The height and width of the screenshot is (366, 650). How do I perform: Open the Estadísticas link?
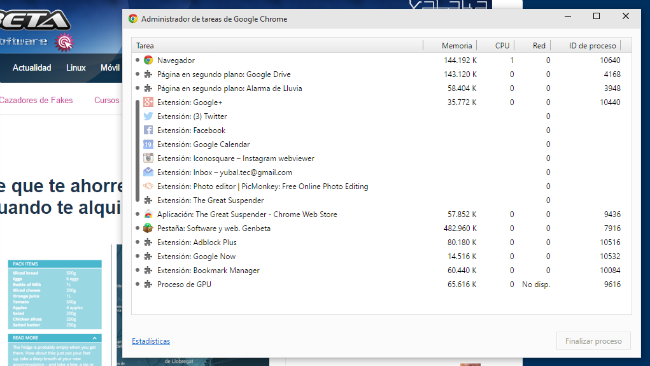coord(151,341)
